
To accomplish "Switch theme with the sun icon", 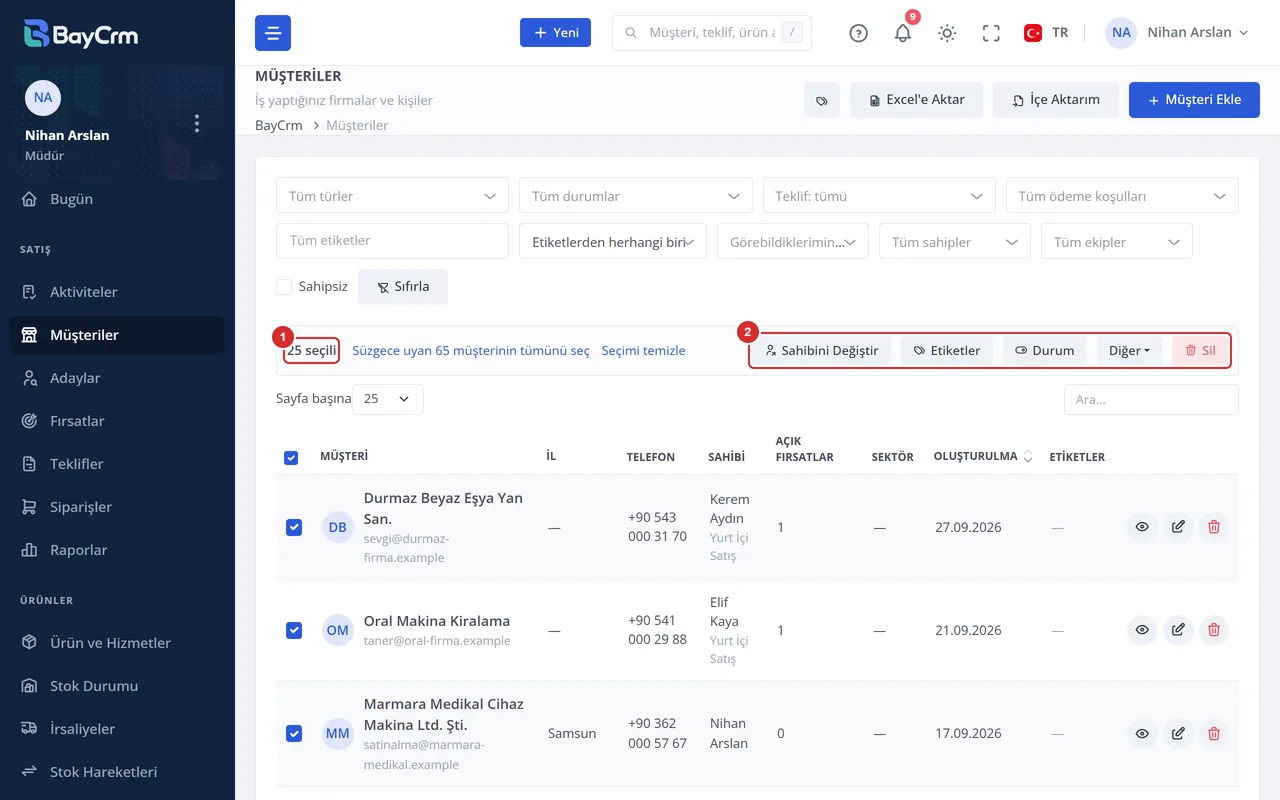I will [x=947, y=33].
